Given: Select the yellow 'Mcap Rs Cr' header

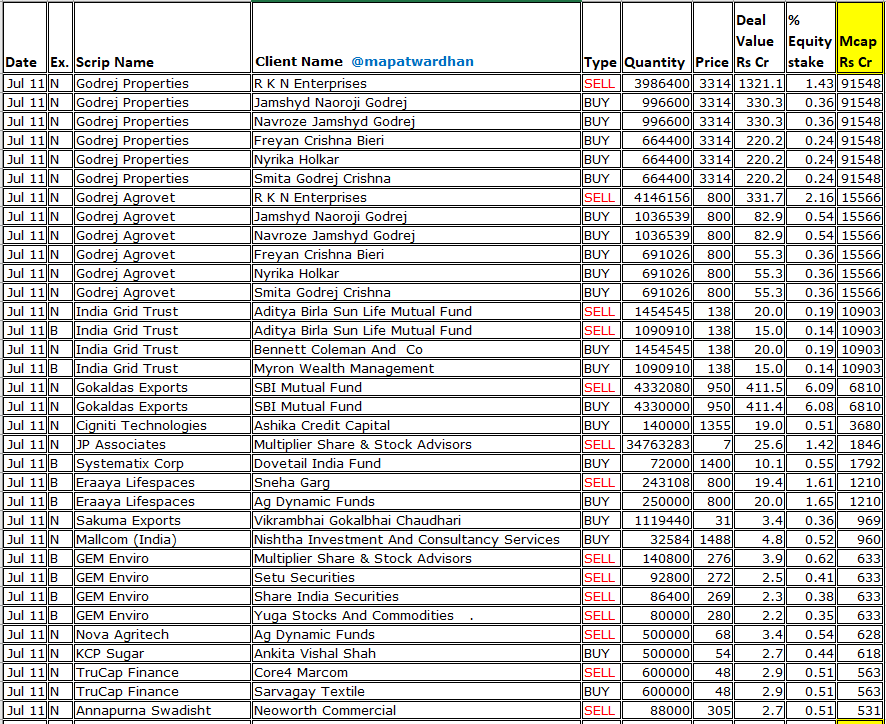Looking at the screenshot, I should pos(859,38).
